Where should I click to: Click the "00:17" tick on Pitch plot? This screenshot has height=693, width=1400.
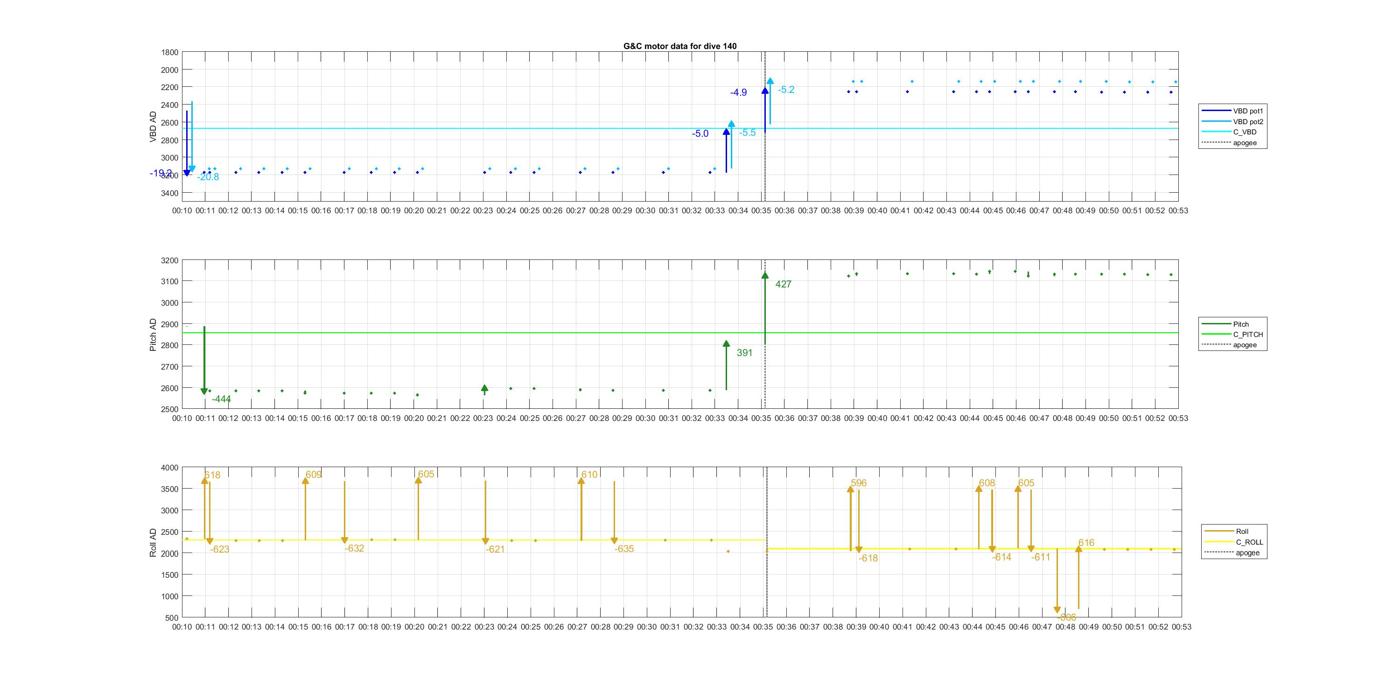click(344, 418)
